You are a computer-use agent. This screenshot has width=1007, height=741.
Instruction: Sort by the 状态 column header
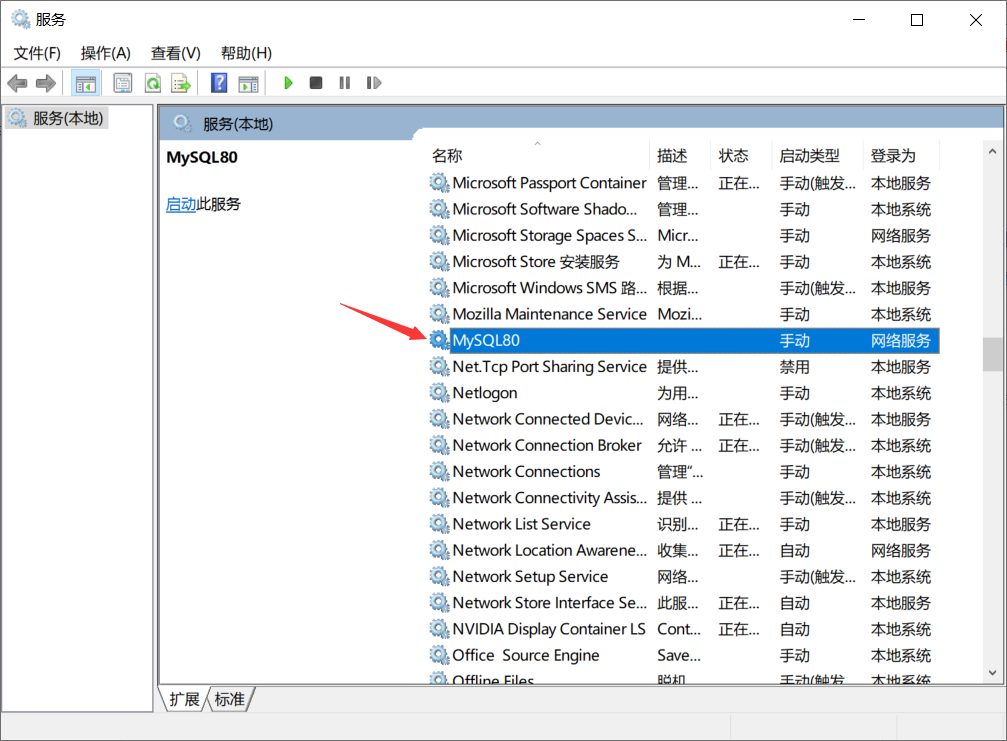click(x=740, y=155)
